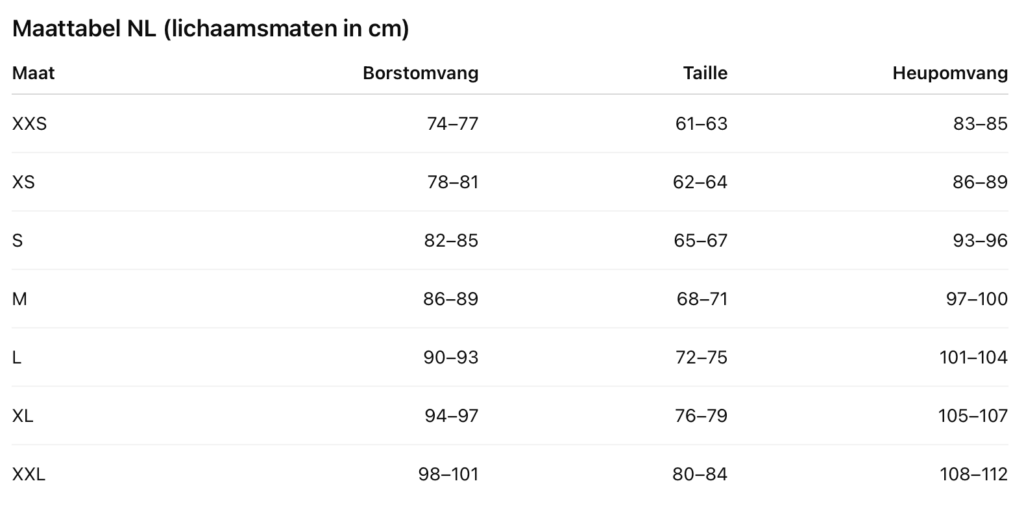Click the S hip value 93–96
Image resolution: width=1024 pixels, height=505 pixels.
pyautogui.click(x=980, y=241)
